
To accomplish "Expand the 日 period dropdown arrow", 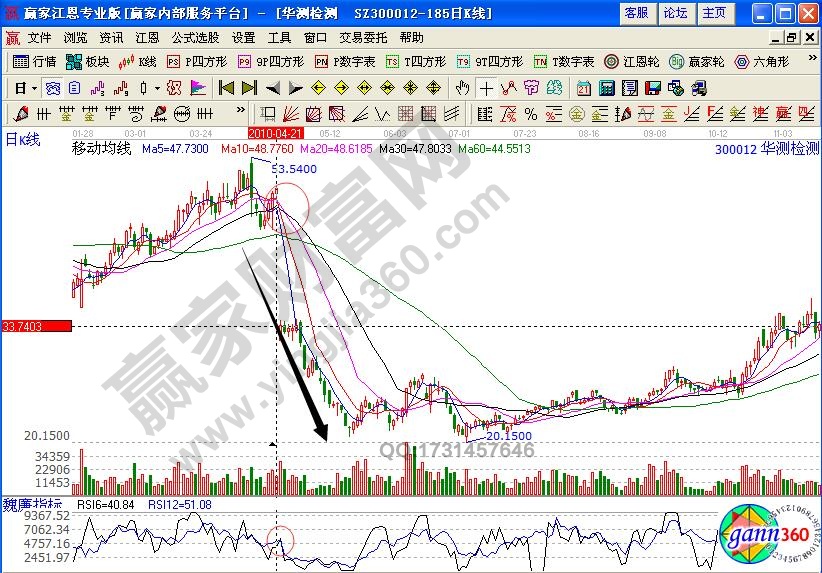I will pyautogui.click(x=33, y=87).
